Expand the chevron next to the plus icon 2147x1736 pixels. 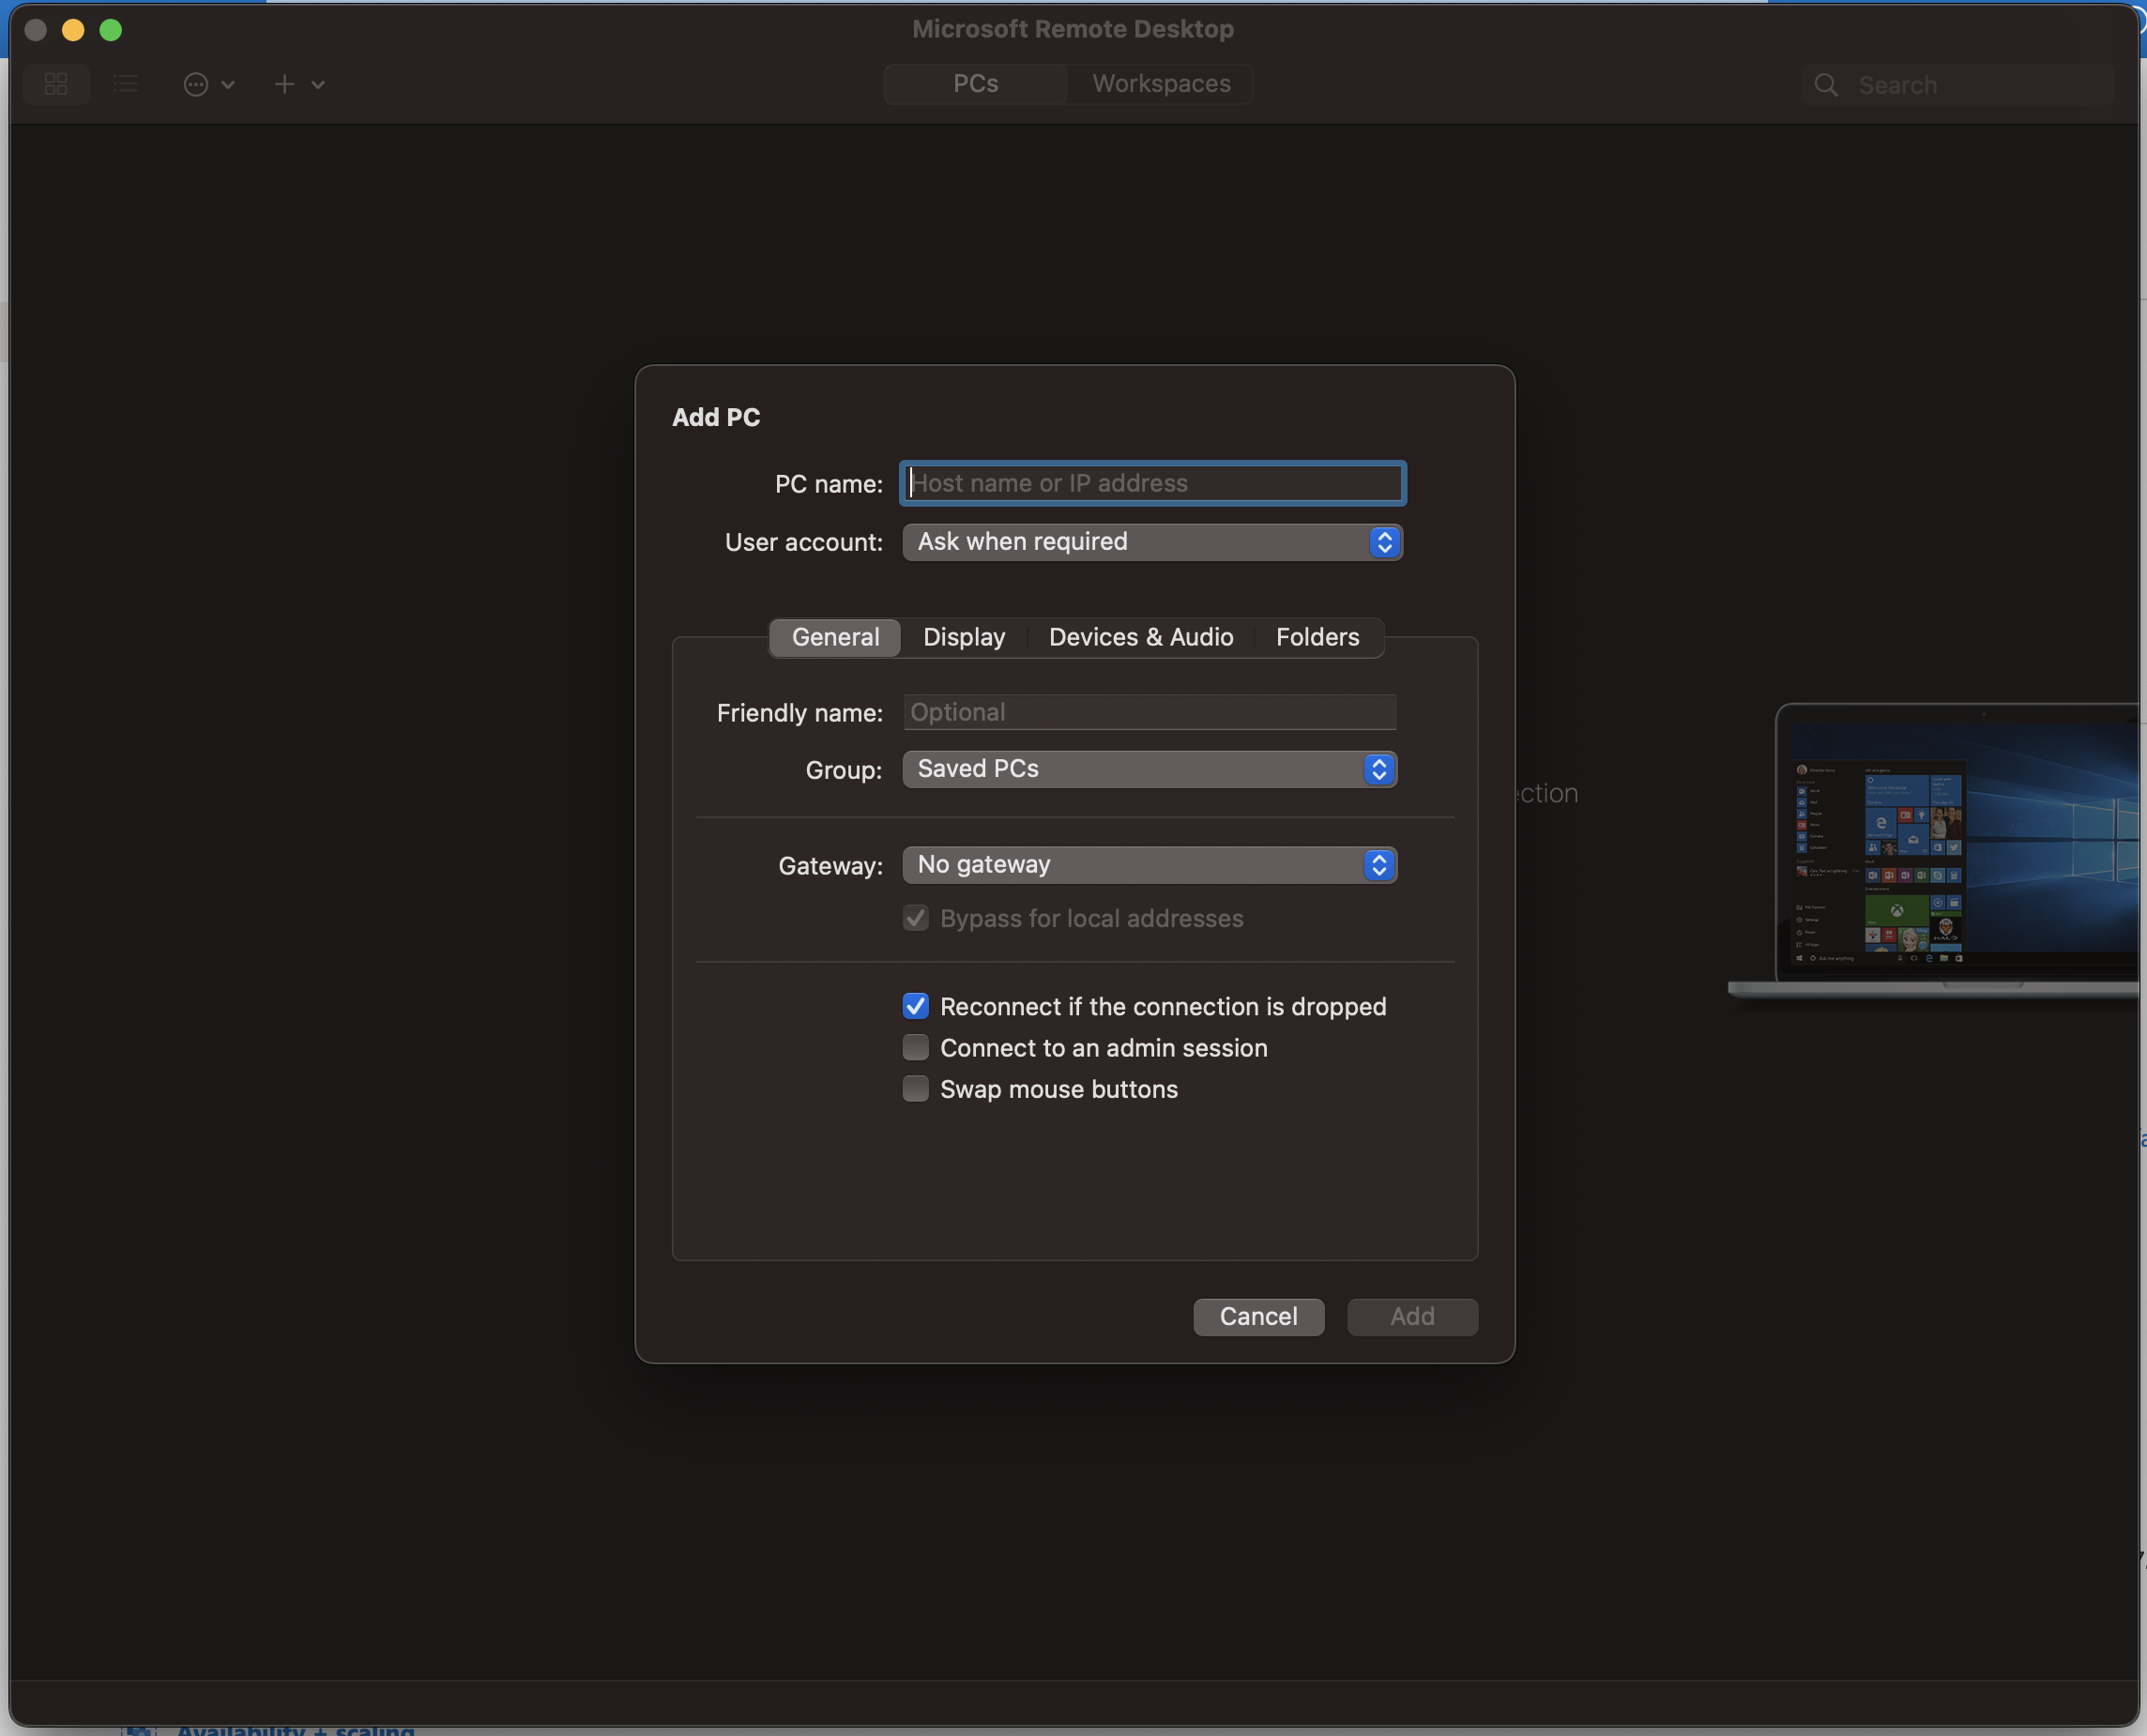click(318, 85)
